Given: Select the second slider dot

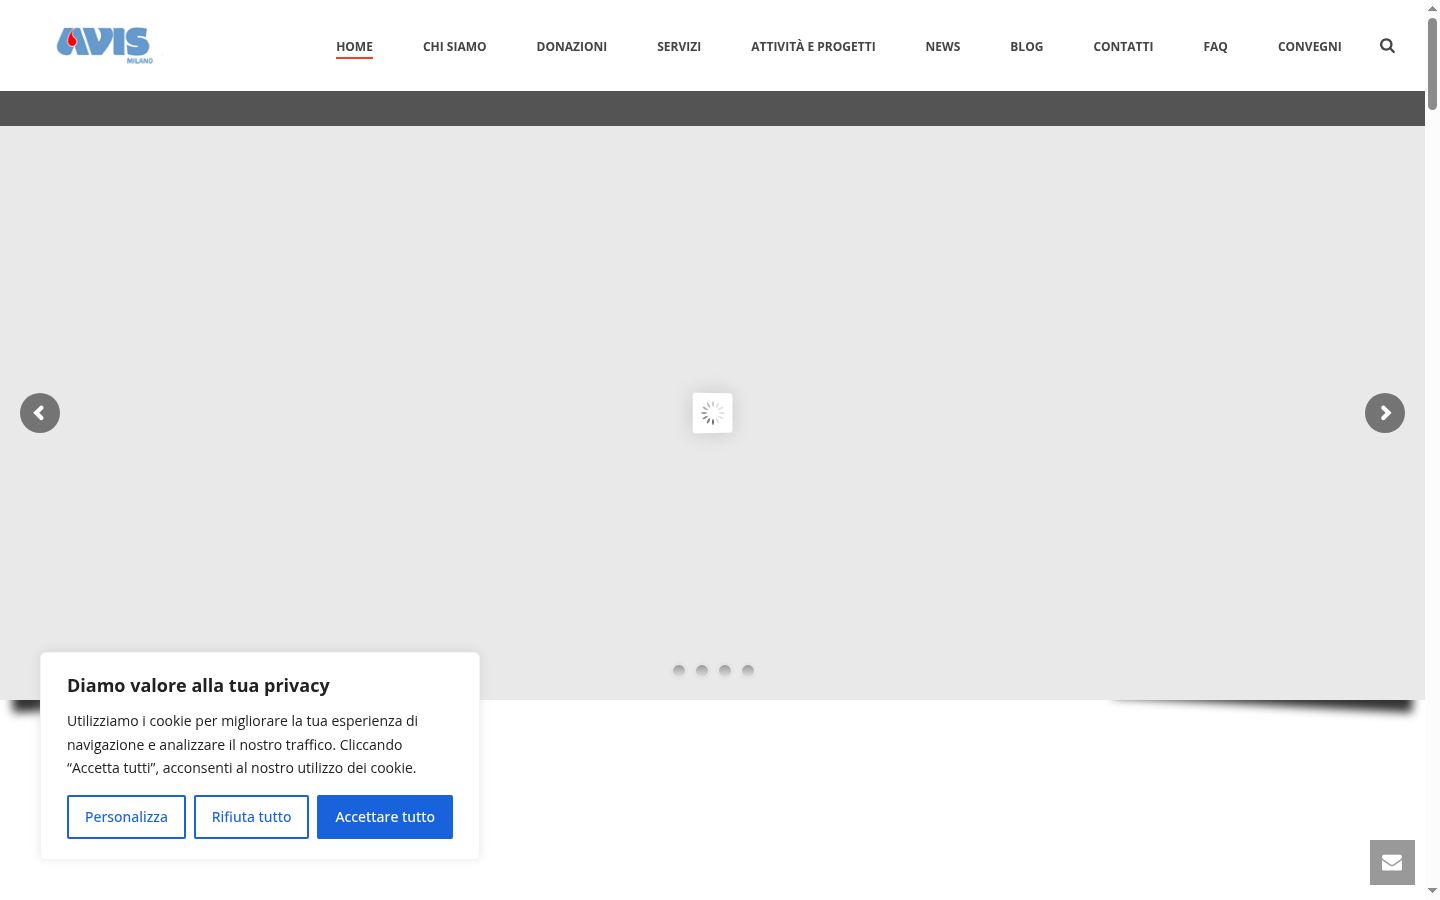Looking at the screenshot, I should coord(702,670).
